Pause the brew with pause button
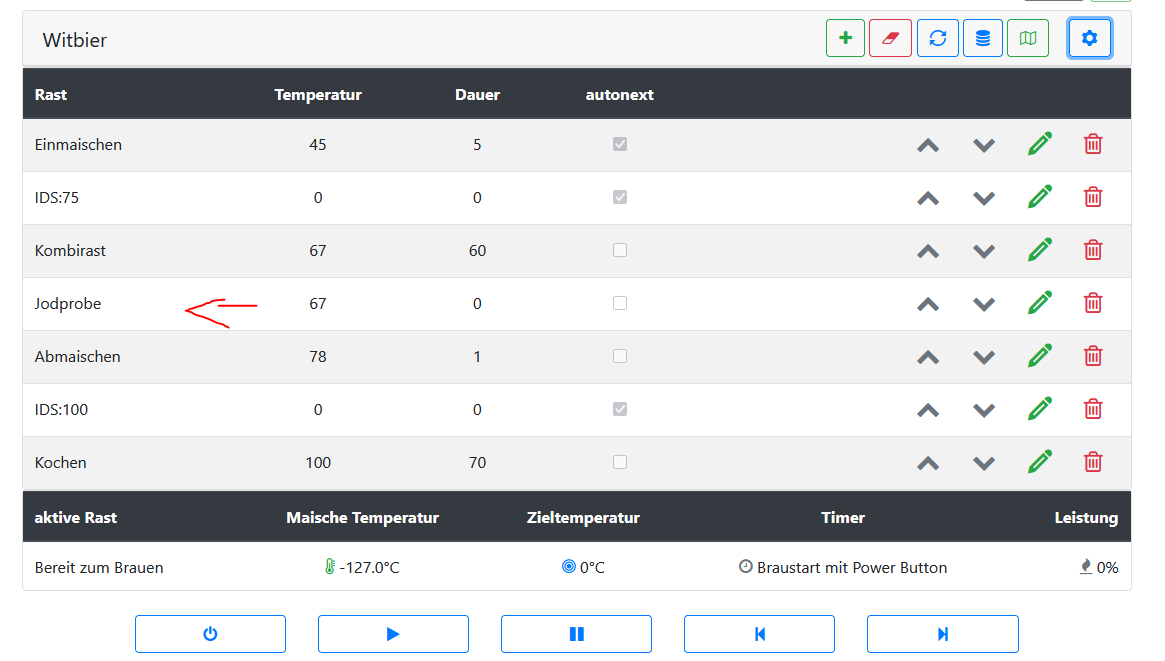The height and width of the screenshot is (661, 1165). (x=576, y=634)
